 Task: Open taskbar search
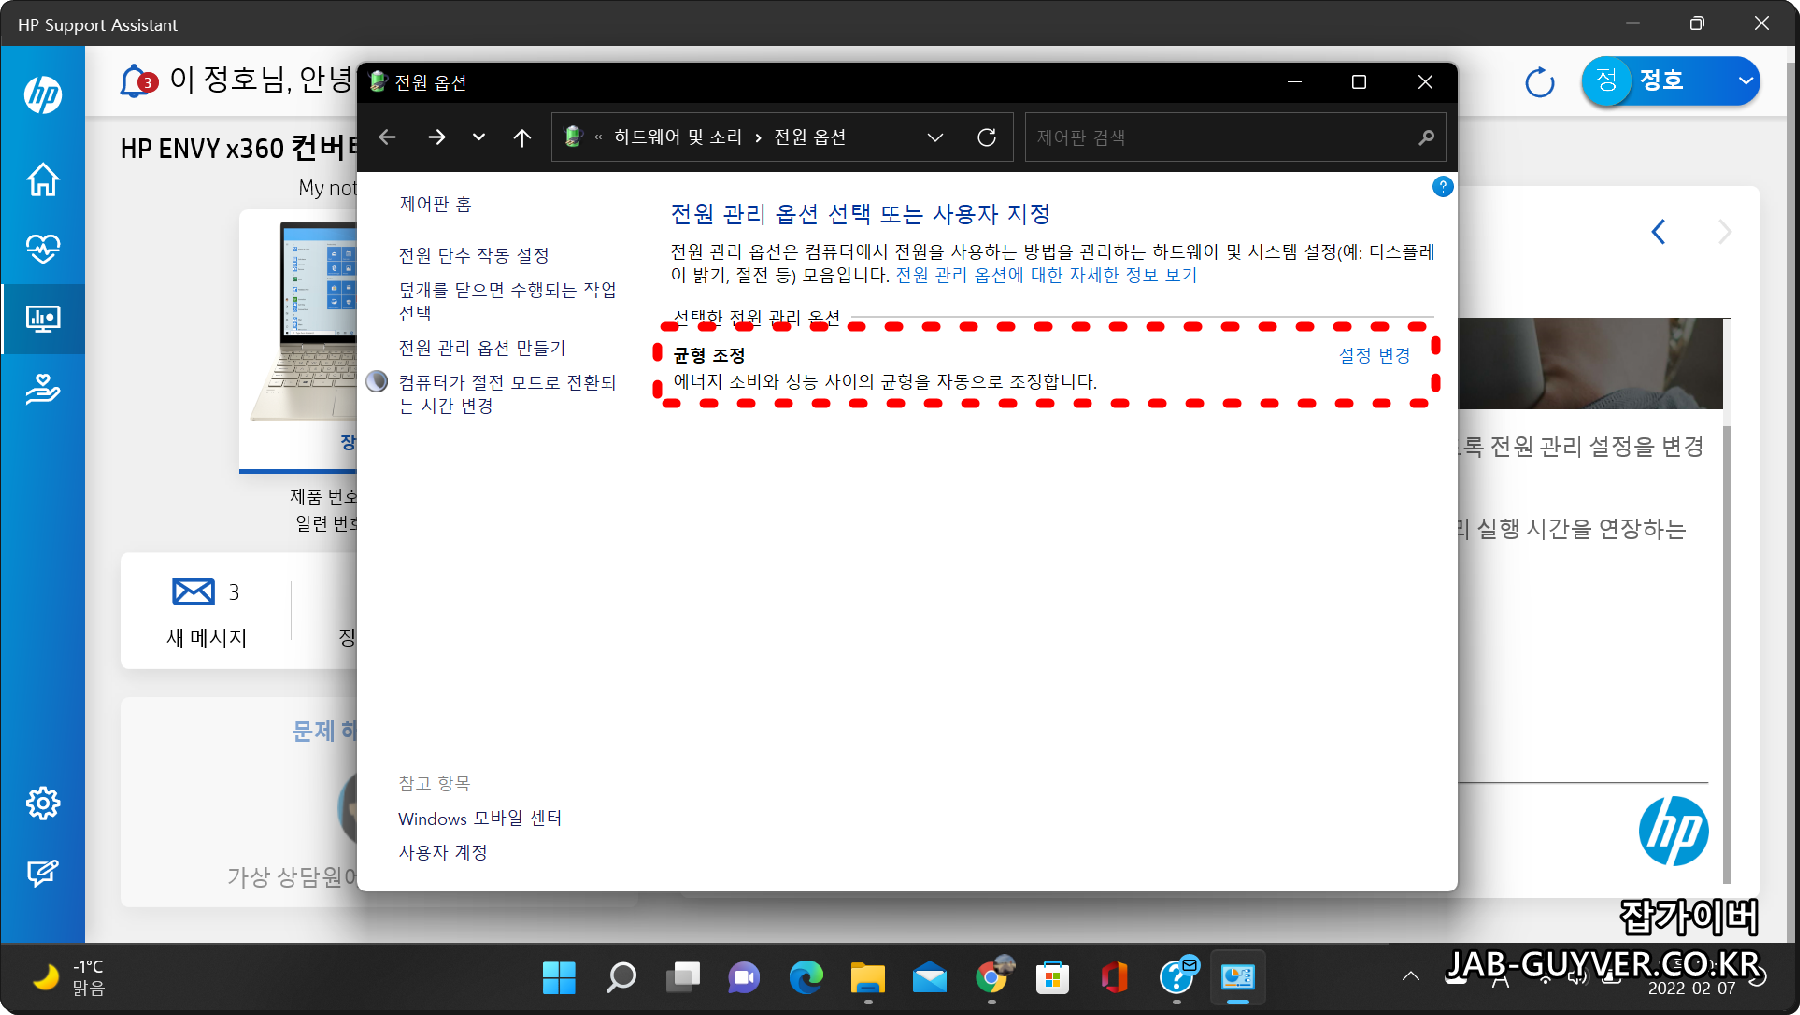(621, 977)
